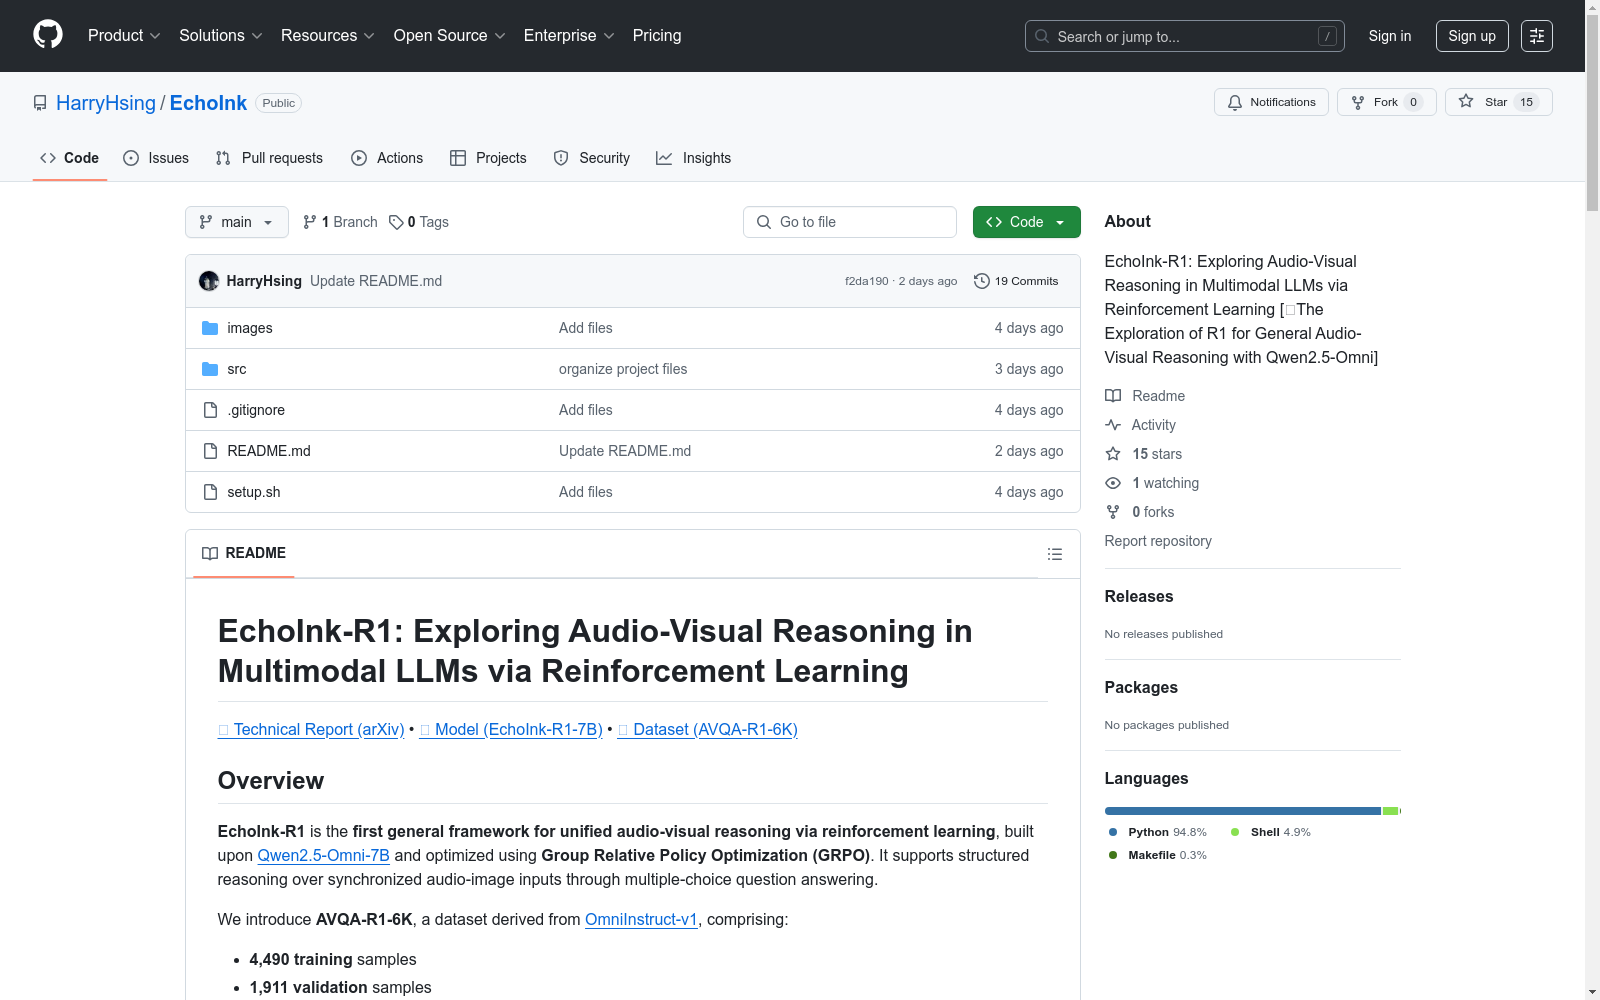Click the .gitignore file icon
The width and height of the screenshot is (1600, 1000).
tap(210, 410)
